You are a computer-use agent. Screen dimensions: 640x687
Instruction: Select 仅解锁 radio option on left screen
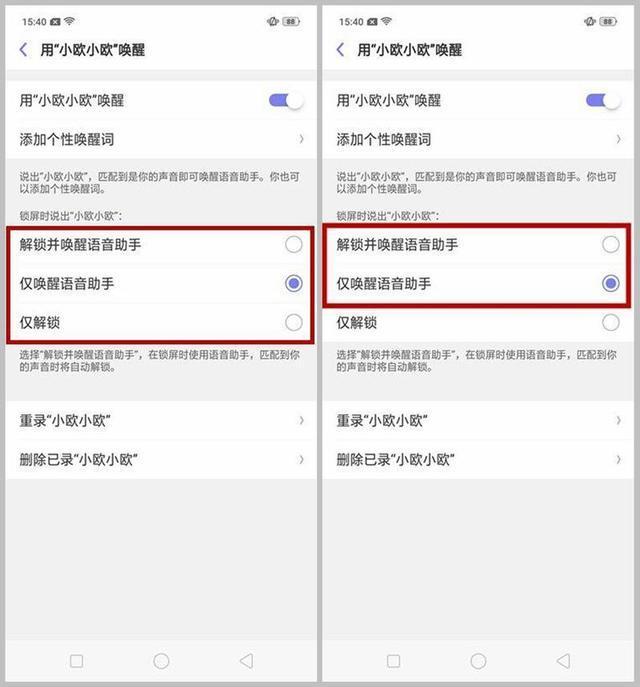point(293,323)
